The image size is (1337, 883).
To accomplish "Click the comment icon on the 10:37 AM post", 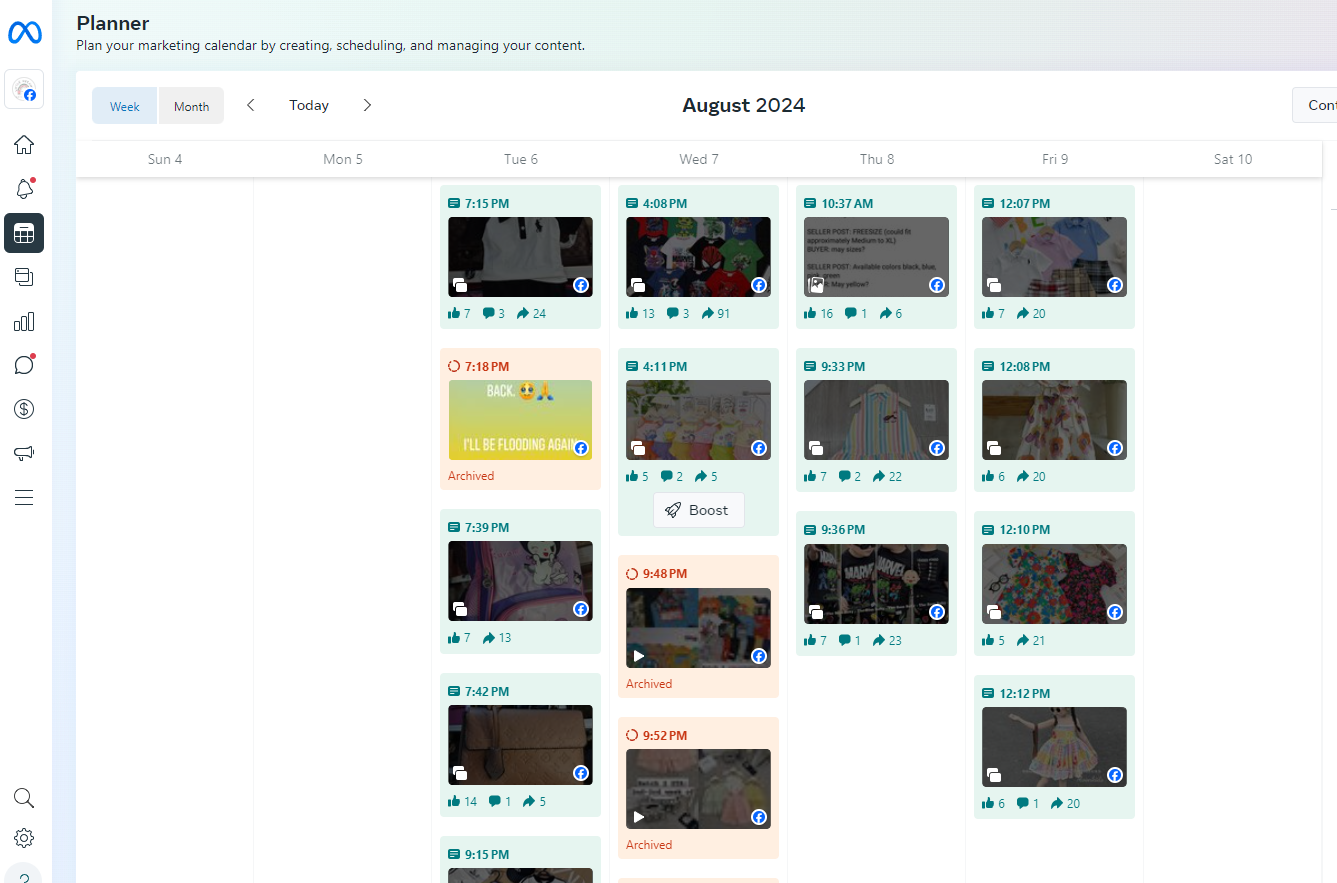I will (850, 313).
